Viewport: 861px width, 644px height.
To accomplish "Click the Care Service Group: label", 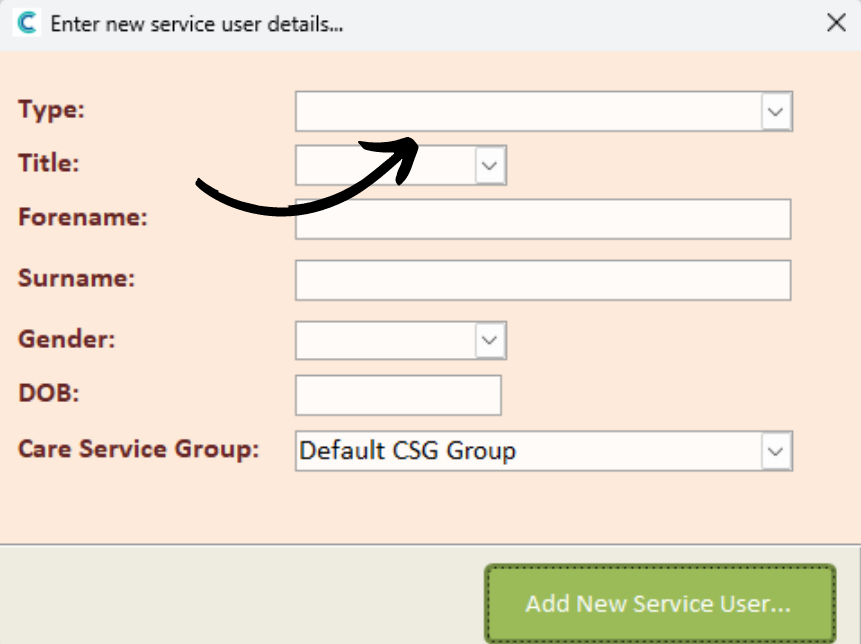I will [138, 449].
